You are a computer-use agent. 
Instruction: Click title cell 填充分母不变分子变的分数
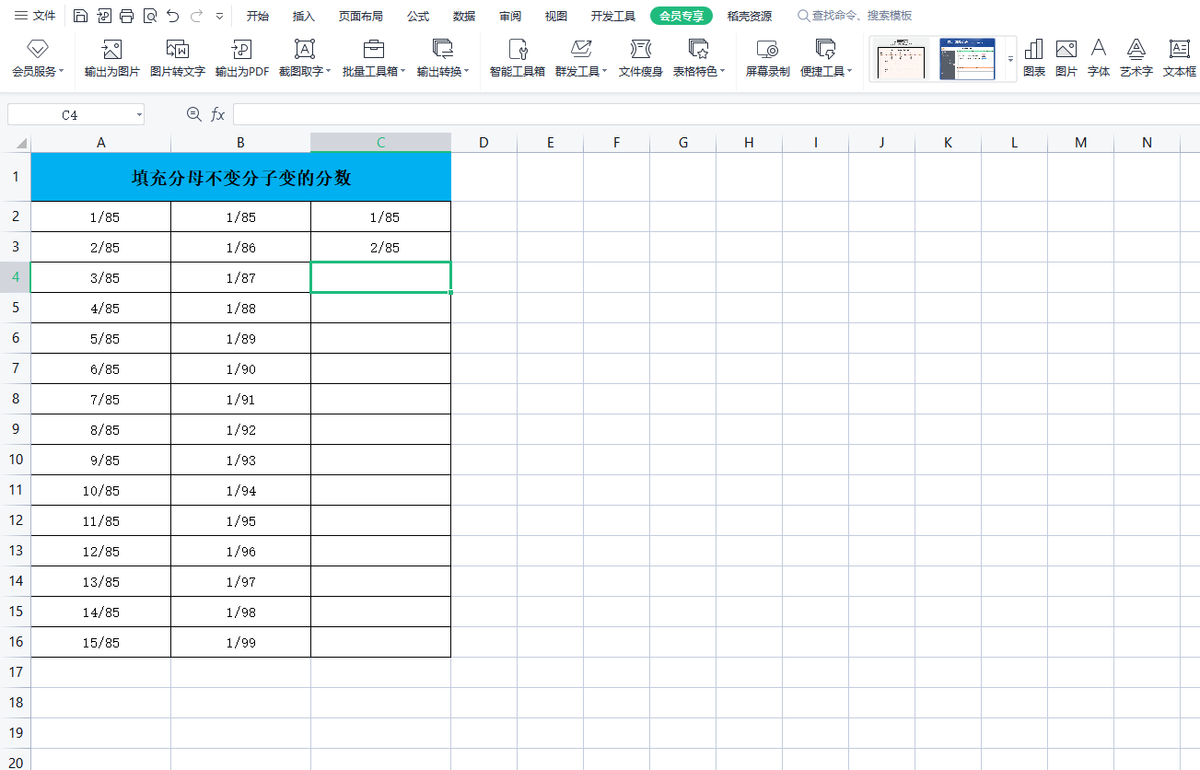241,177
